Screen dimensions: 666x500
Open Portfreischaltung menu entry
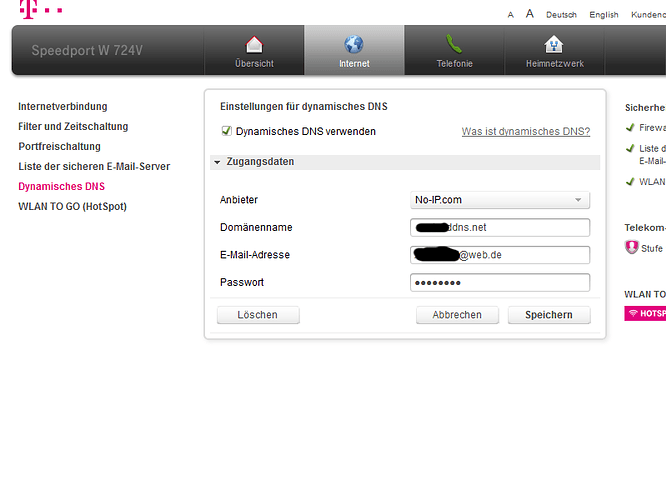point(59,147)
